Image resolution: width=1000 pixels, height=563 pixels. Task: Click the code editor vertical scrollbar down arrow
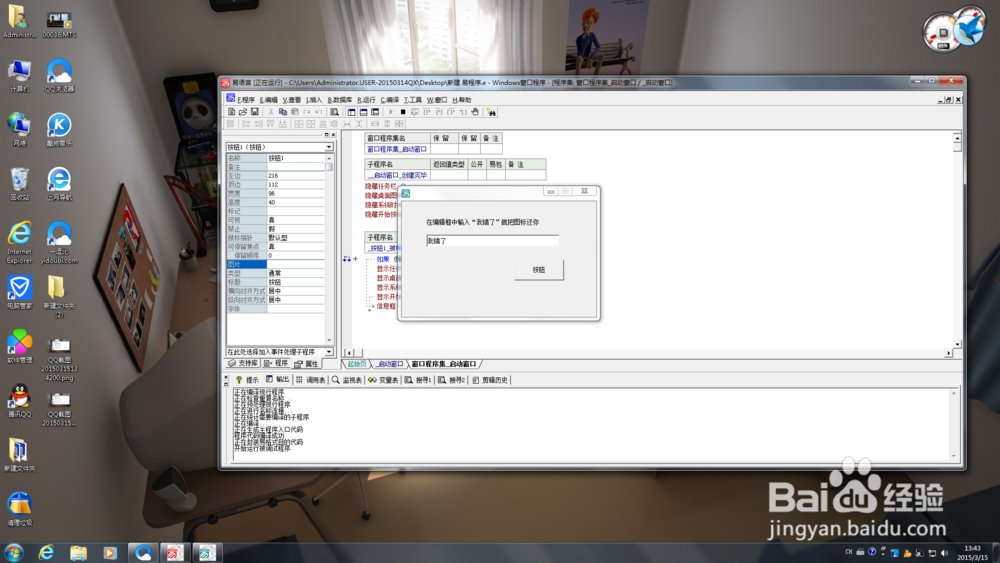[x=957, y=344]
